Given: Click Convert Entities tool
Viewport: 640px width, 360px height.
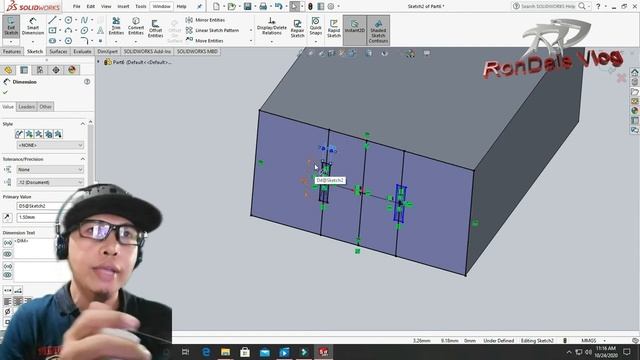Looking at the screenshot, I should click(x=136, y=26).
